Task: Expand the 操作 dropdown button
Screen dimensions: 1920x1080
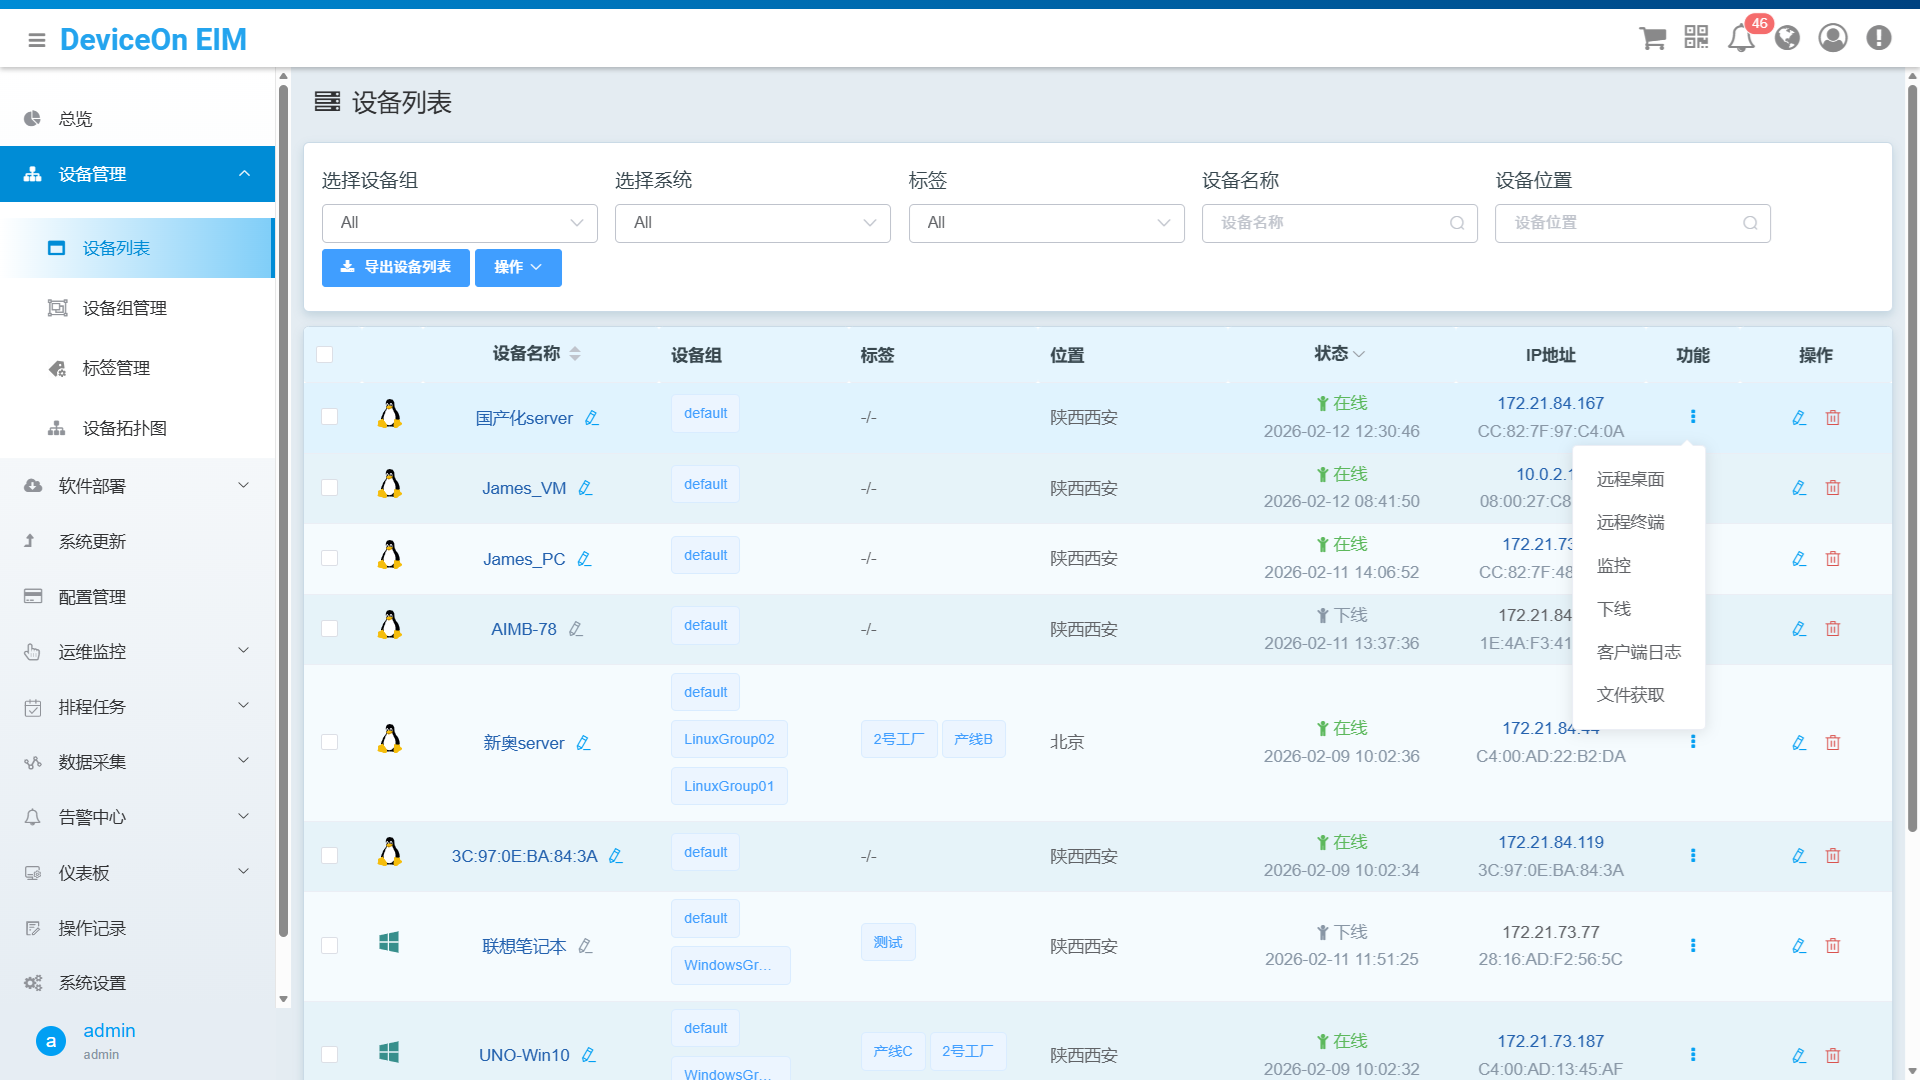Action: pyautogui.click(x=518, y=267)
